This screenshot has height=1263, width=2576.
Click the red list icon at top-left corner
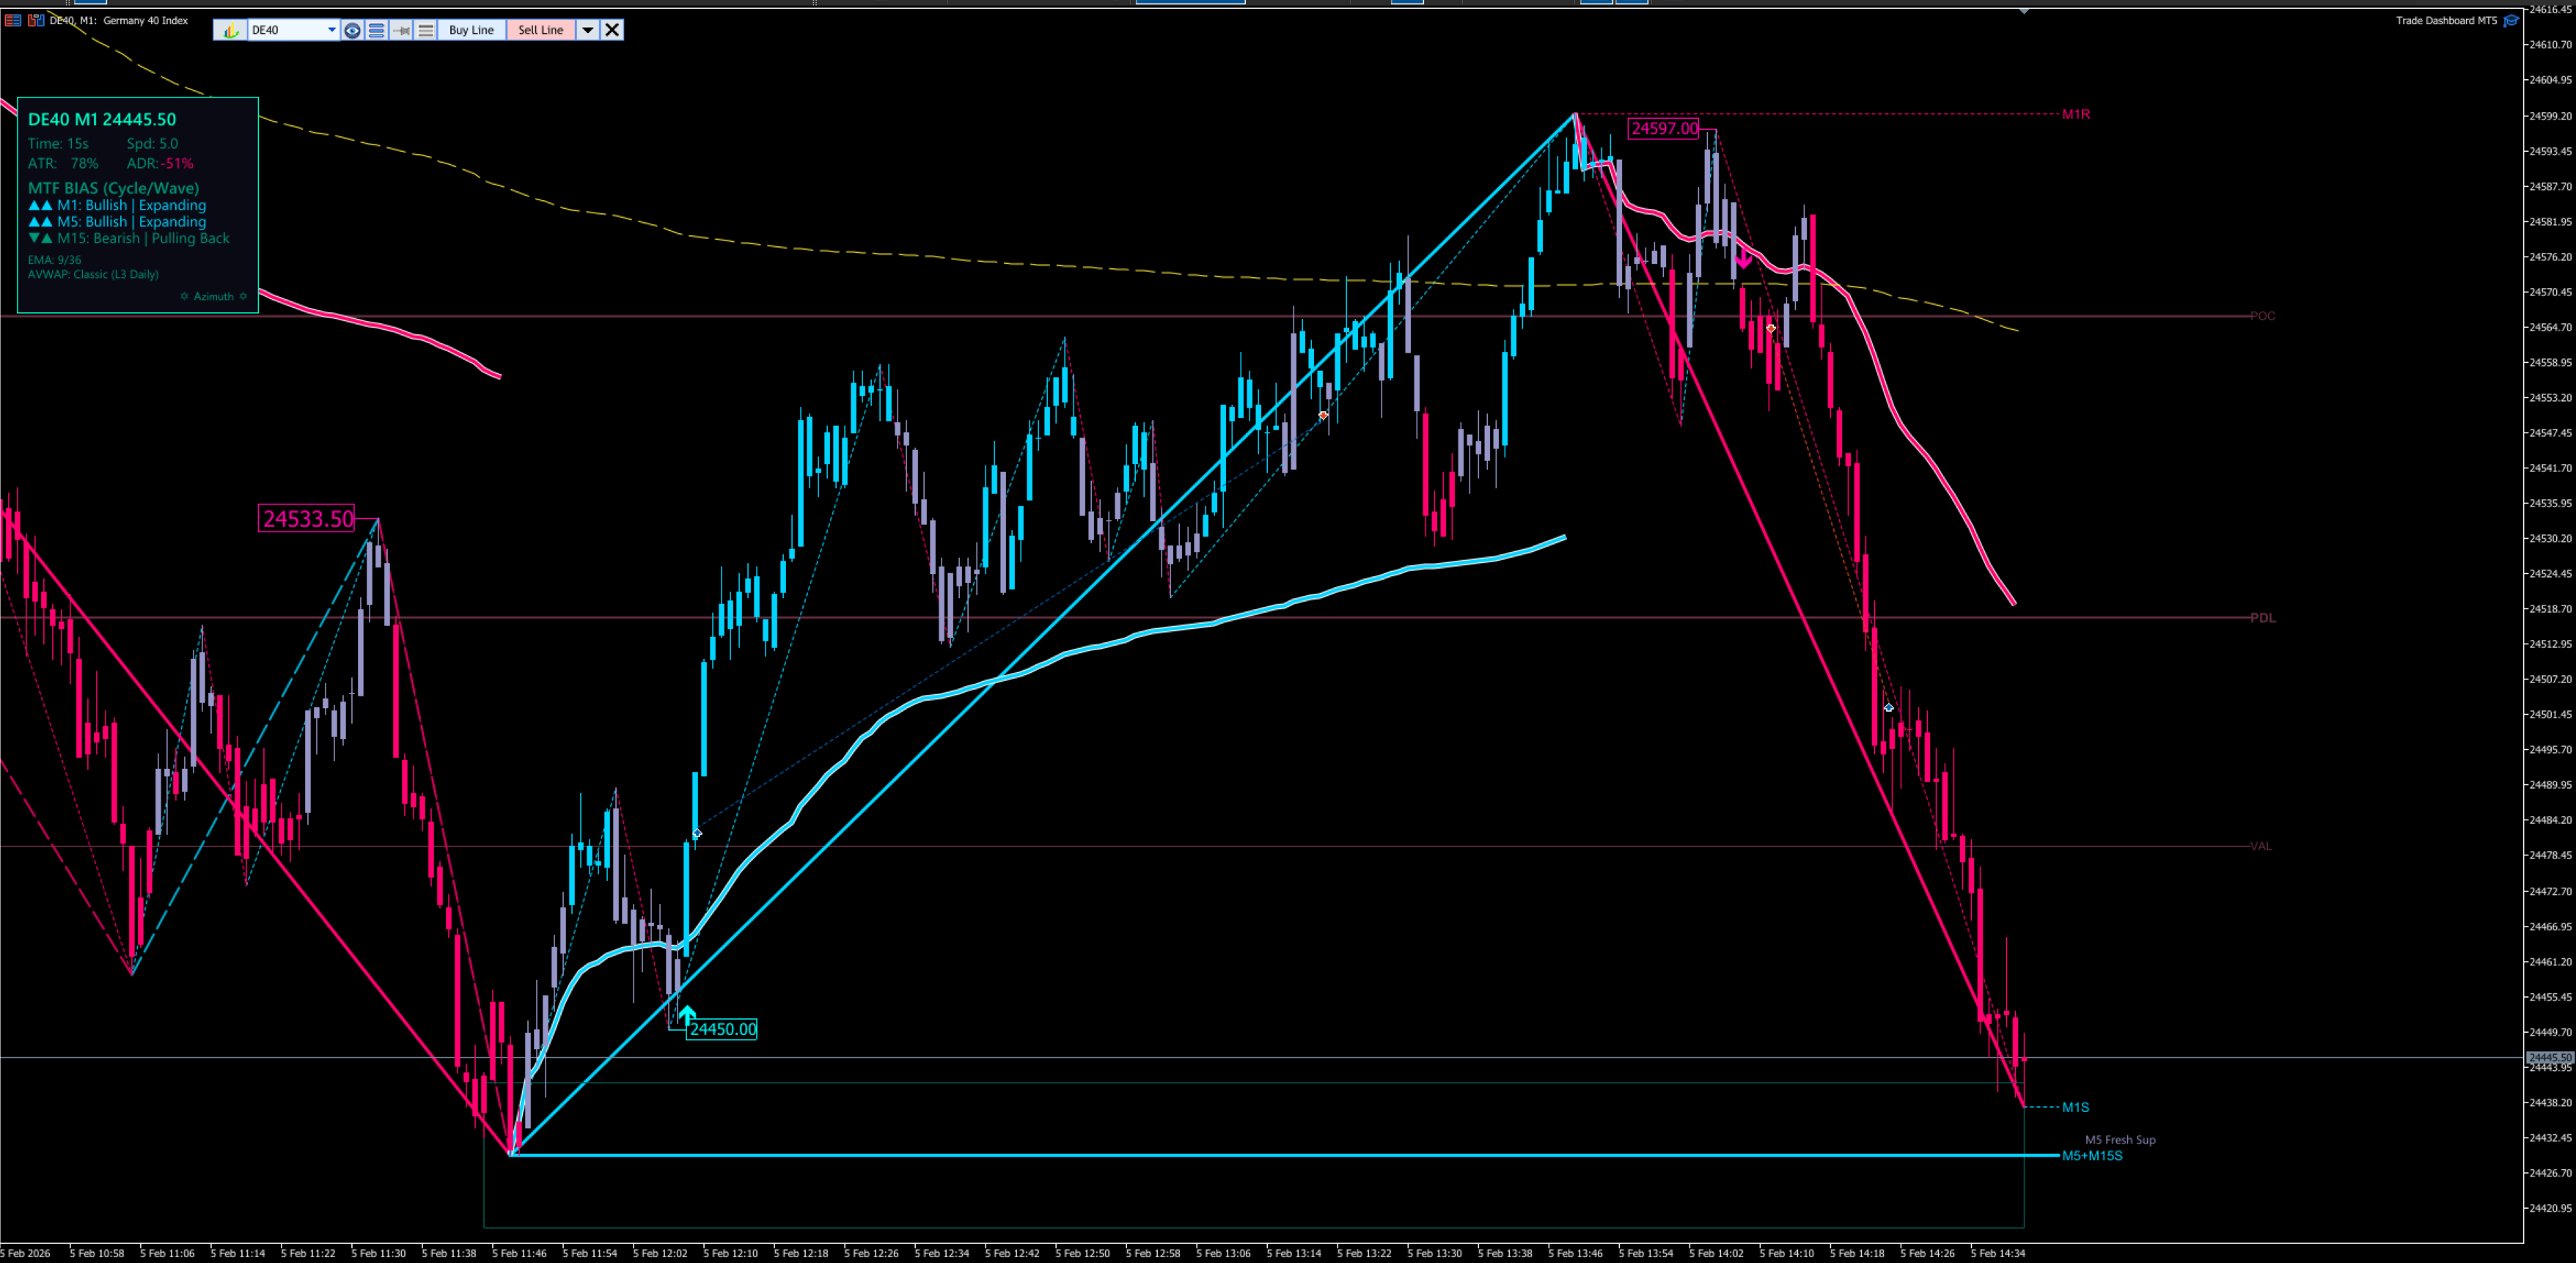(x=13, y=20)
